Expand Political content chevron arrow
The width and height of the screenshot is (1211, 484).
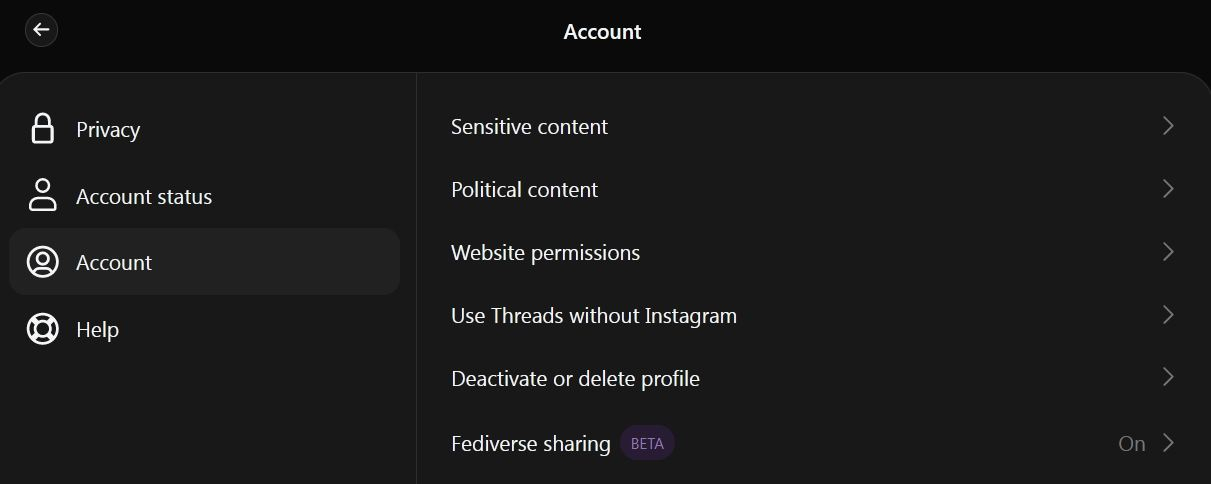pos(1167,189)
